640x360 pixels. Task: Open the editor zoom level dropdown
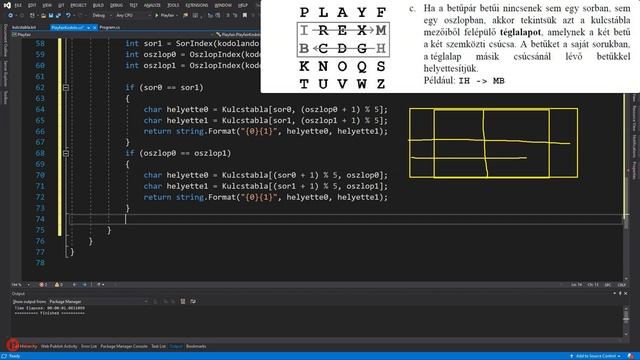coord(20,284)
